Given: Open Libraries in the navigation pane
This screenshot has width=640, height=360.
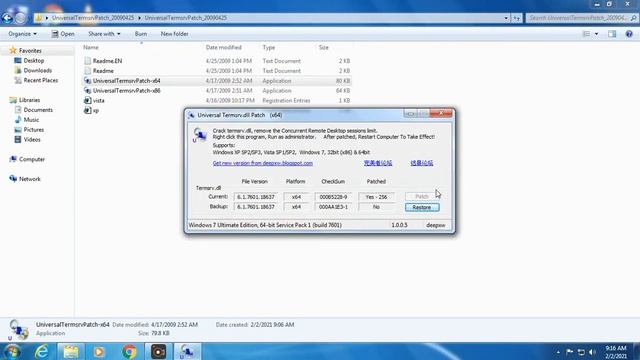Looking at the screenshot, I should pos(29,100).
